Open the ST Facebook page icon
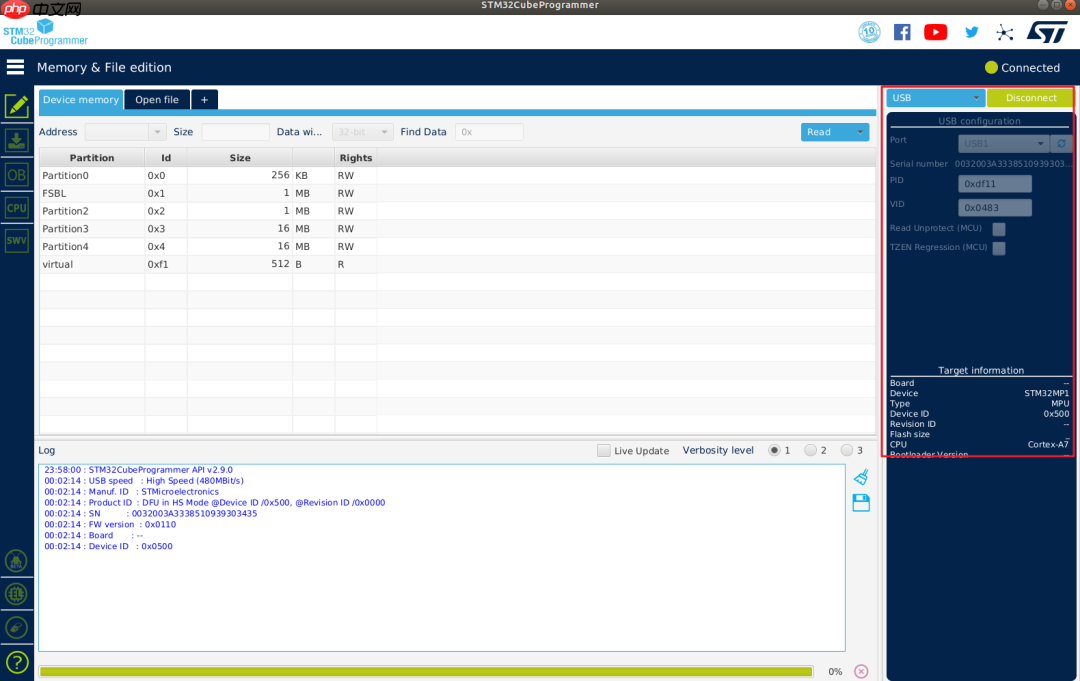 pyautogui.click(x=902, y=32)
